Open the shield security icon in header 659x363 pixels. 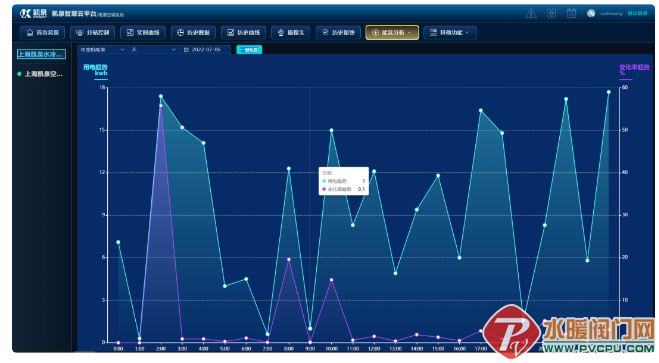point(551,13)
